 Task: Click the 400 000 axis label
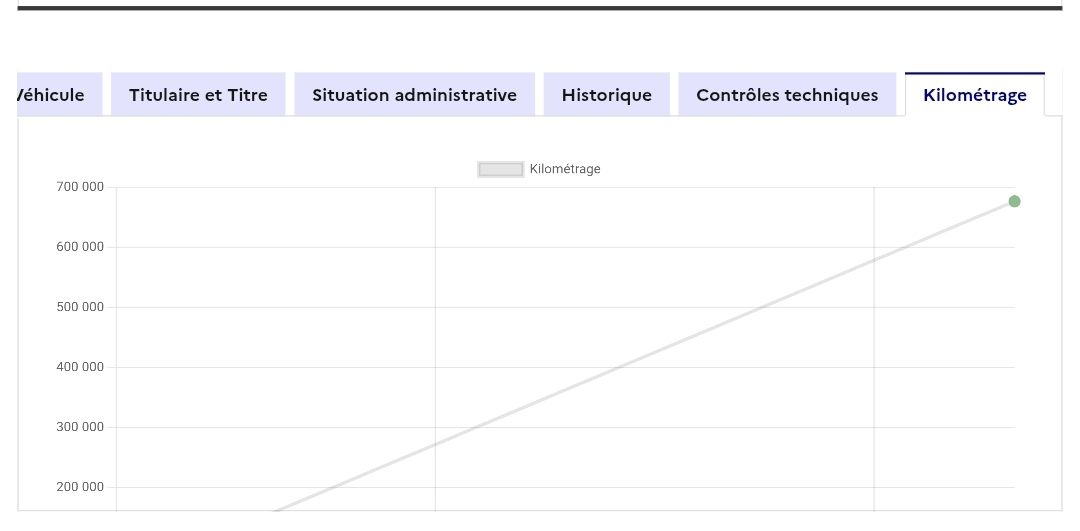(80, 367)
